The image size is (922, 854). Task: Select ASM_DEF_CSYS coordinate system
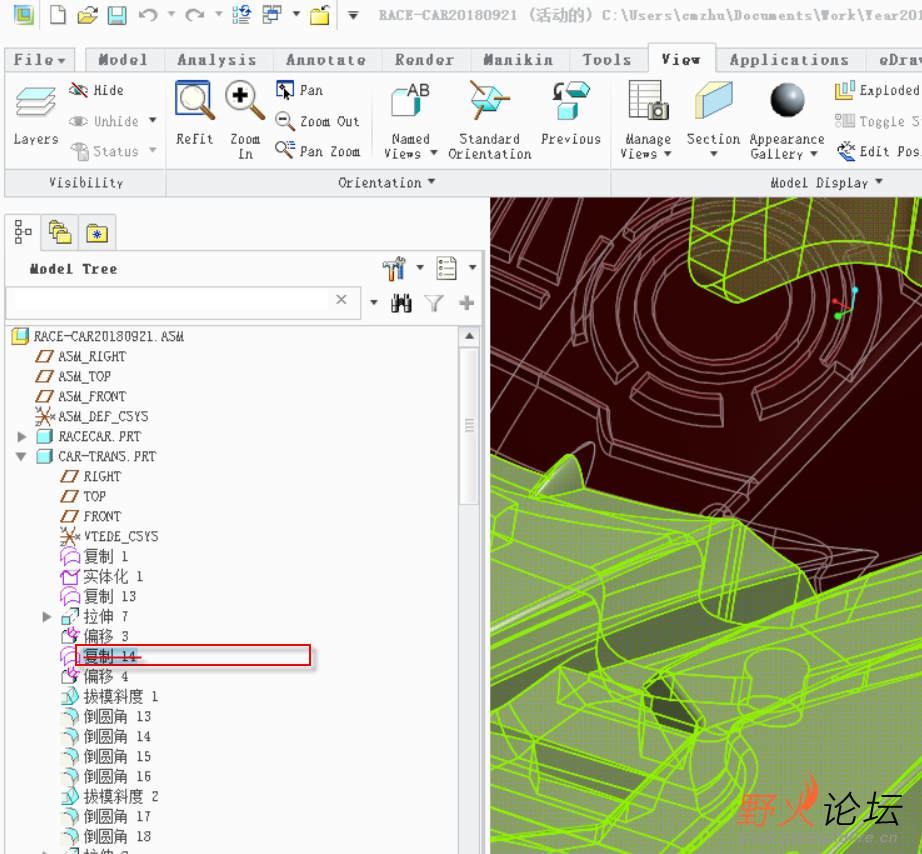coord(103,416)
